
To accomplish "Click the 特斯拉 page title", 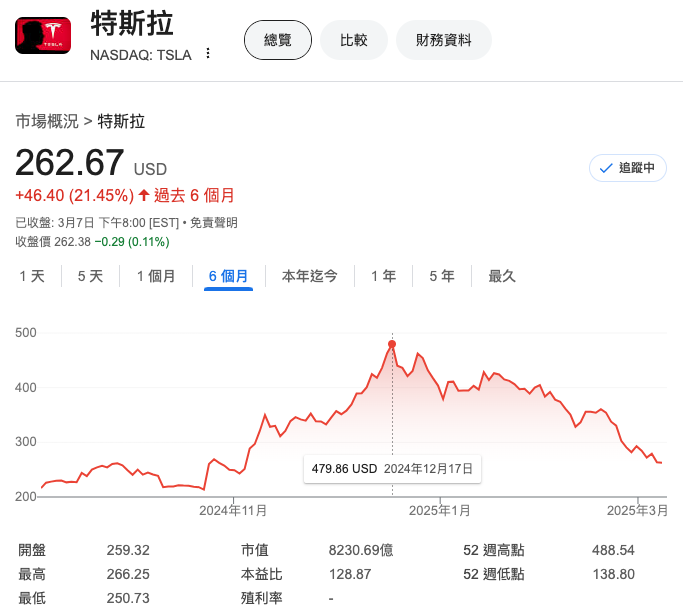I will [132, 23].
